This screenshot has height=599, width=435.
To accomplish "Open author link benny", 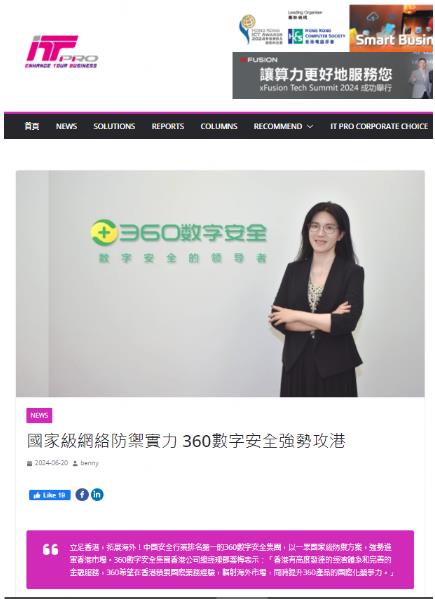I will [x=89, y=463].
